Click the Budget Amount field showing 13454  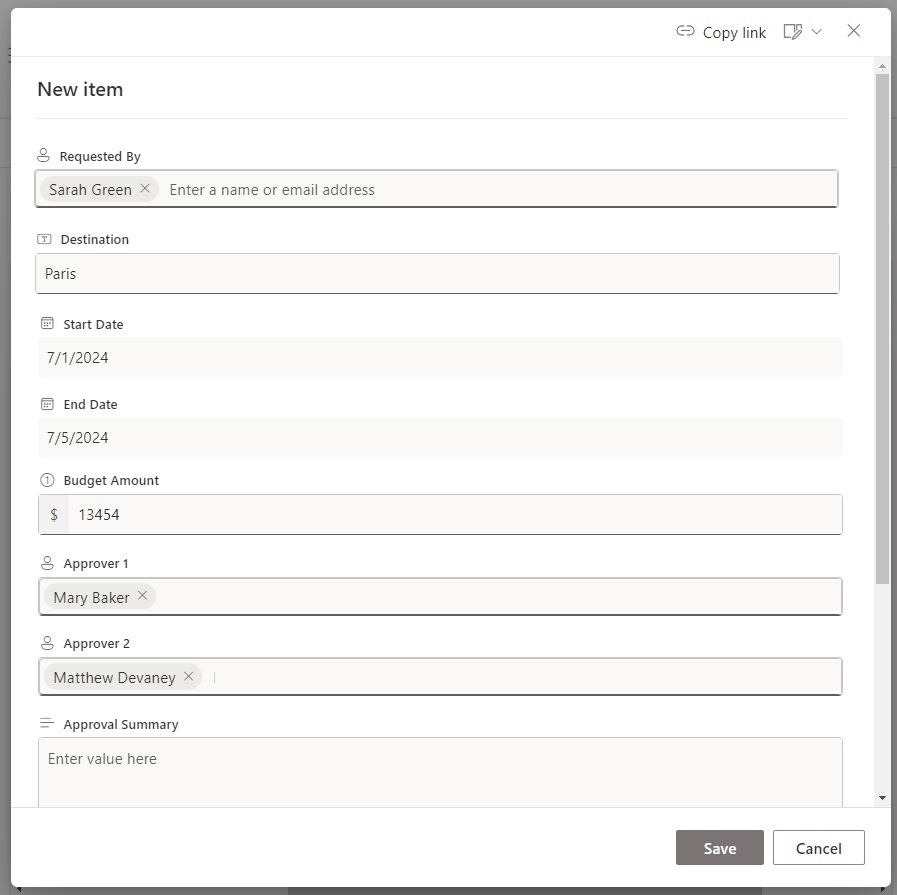tap(440, 515)
